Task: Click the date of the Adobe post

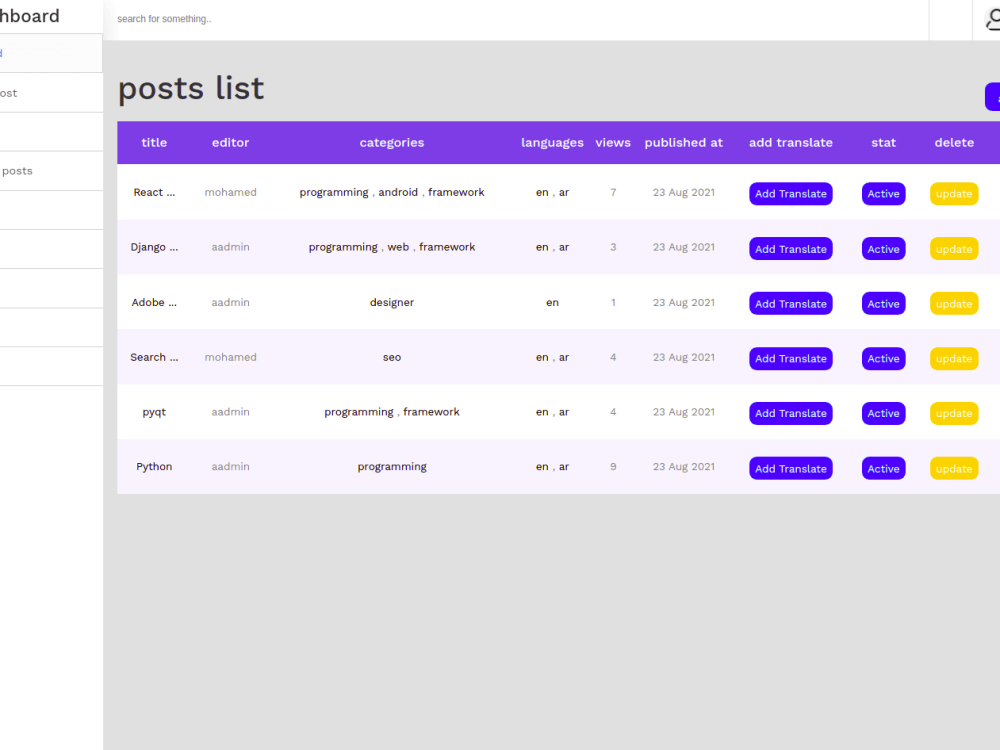Action: 684,302
